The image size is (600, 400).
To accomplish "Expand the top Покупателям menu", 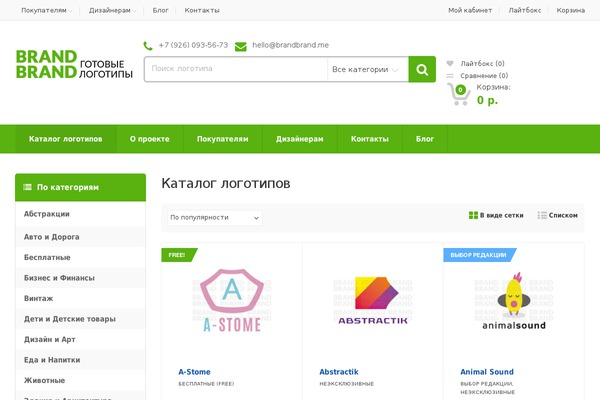I will click(46, 10).
